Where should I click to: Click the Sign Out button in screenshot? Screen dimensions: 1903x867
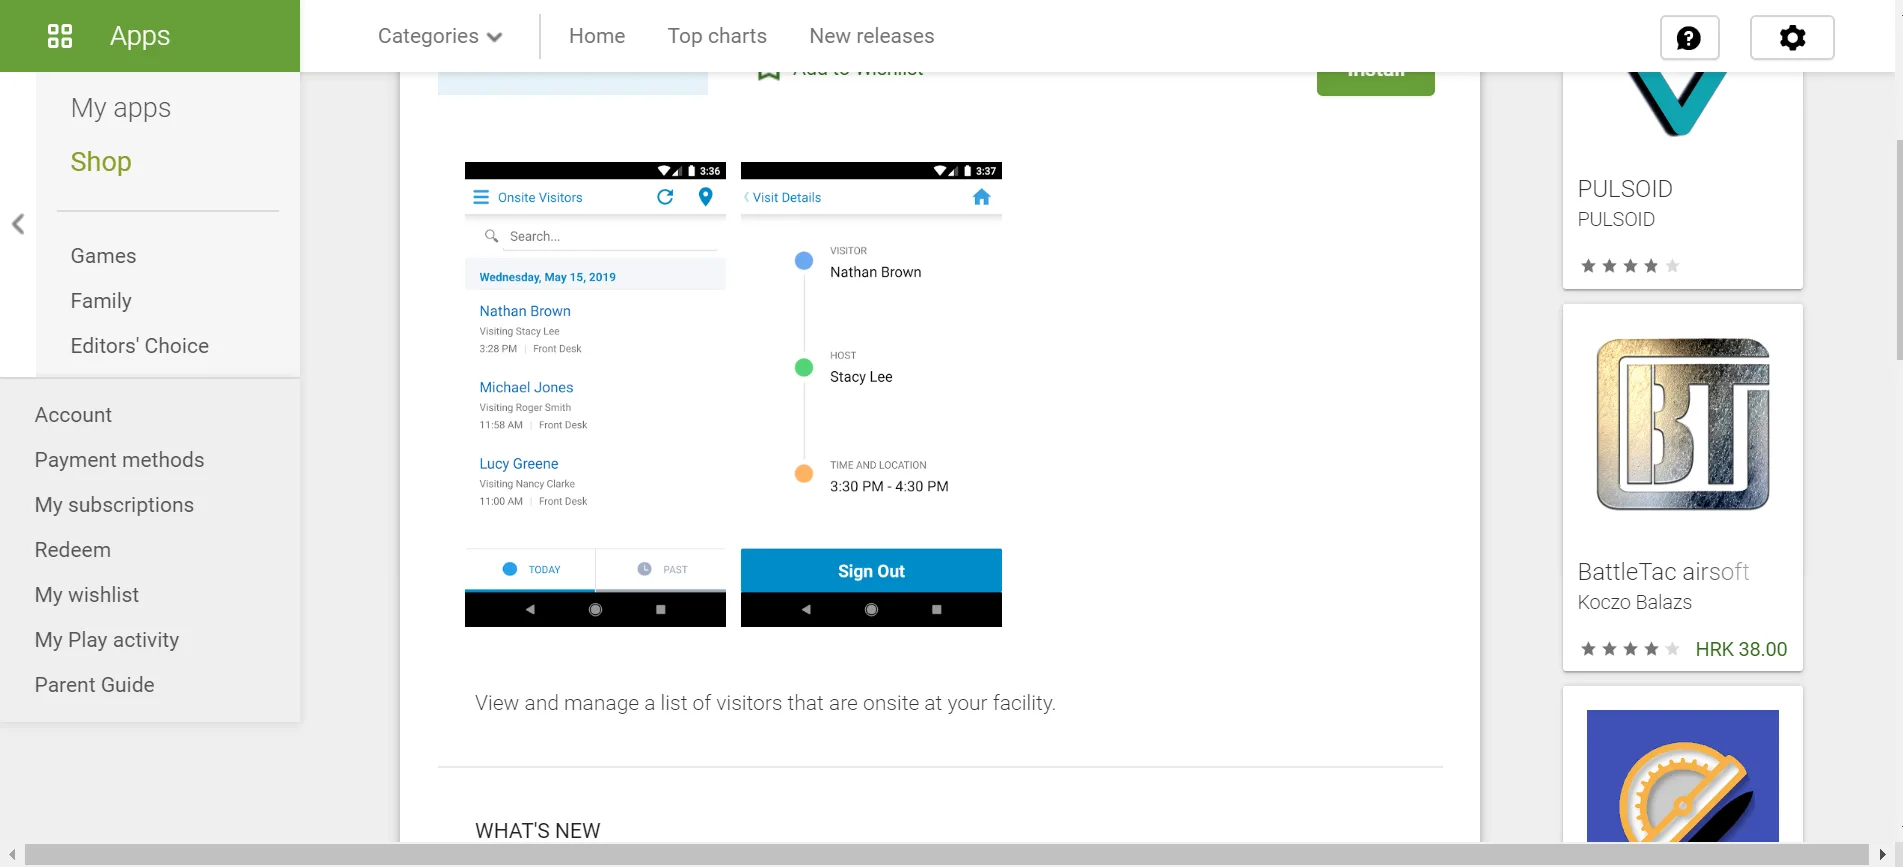point(871,571)
